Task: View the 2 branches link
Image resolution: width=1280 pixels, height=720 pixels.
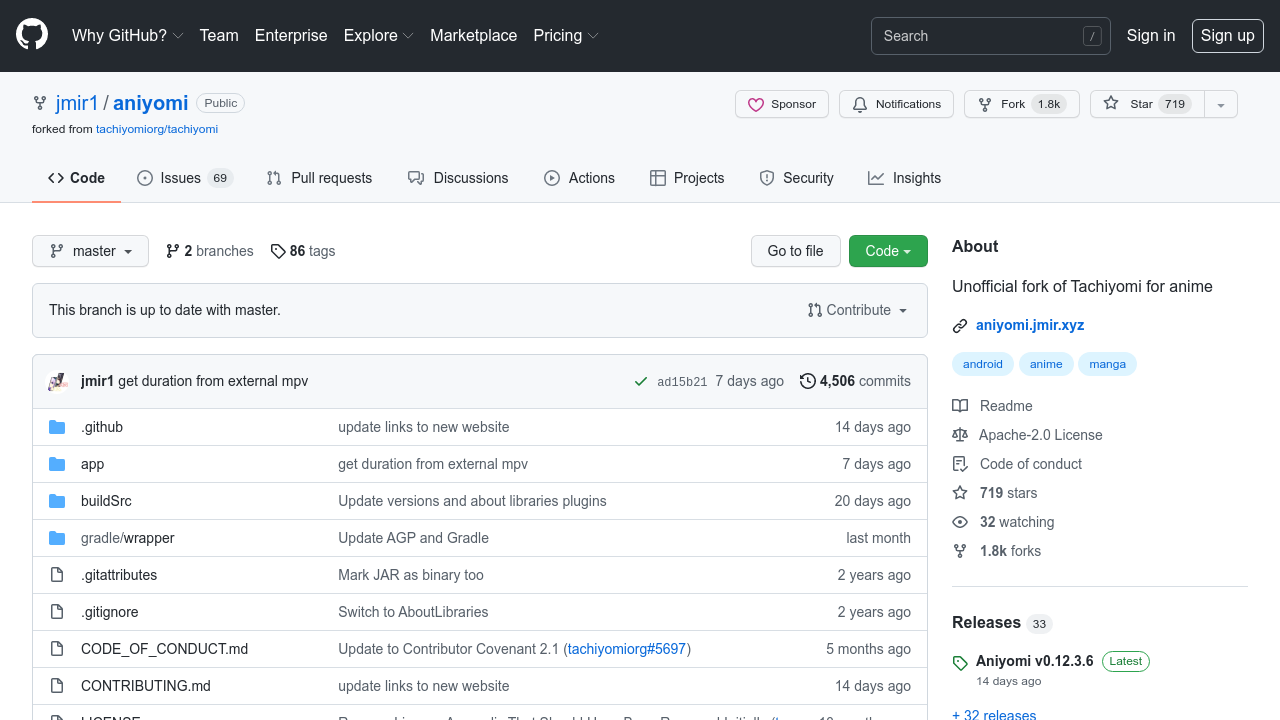Action: 210,251
